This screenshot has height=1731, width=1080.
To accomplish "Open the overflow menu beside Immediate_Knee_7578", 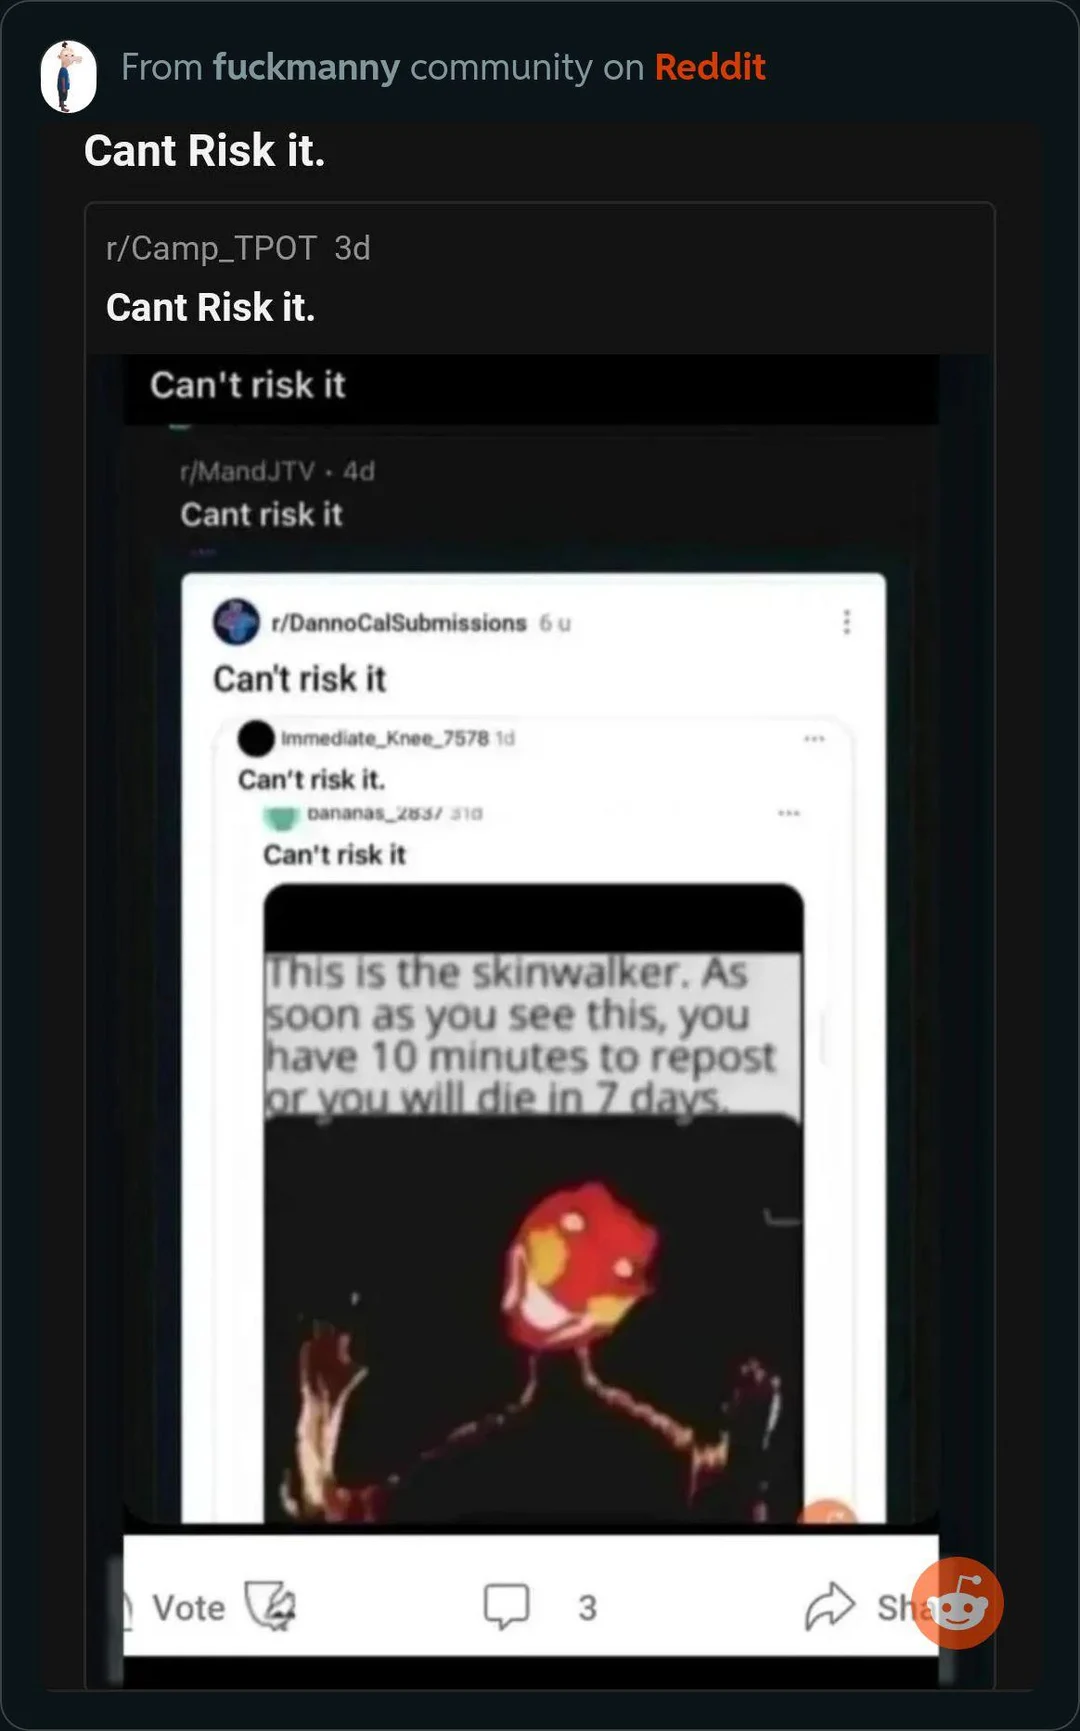I will click(x=817, y=737).
